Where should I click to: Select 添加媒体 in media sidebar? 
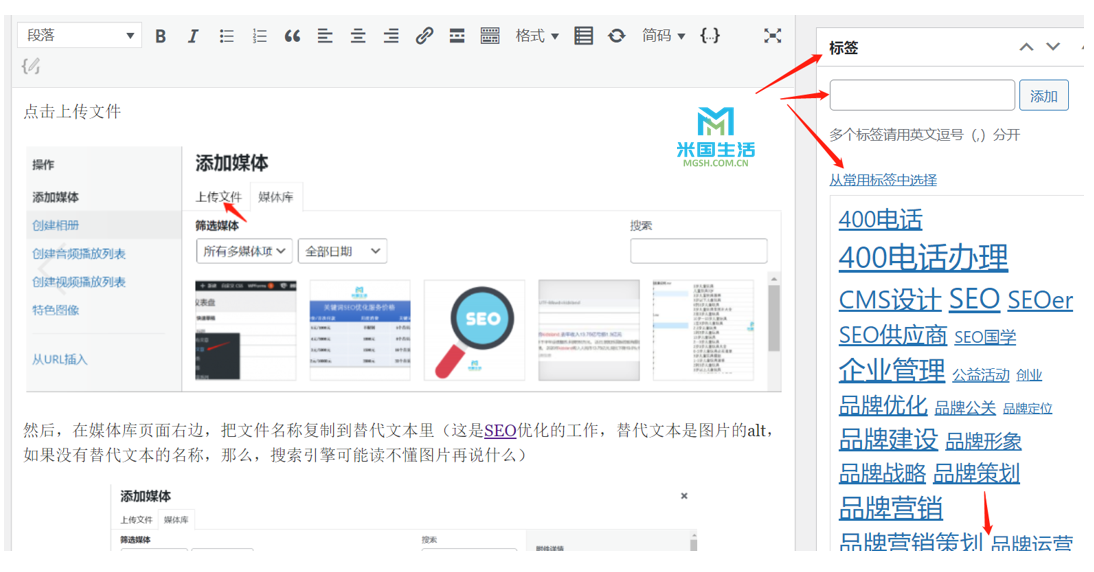[56, 197]
